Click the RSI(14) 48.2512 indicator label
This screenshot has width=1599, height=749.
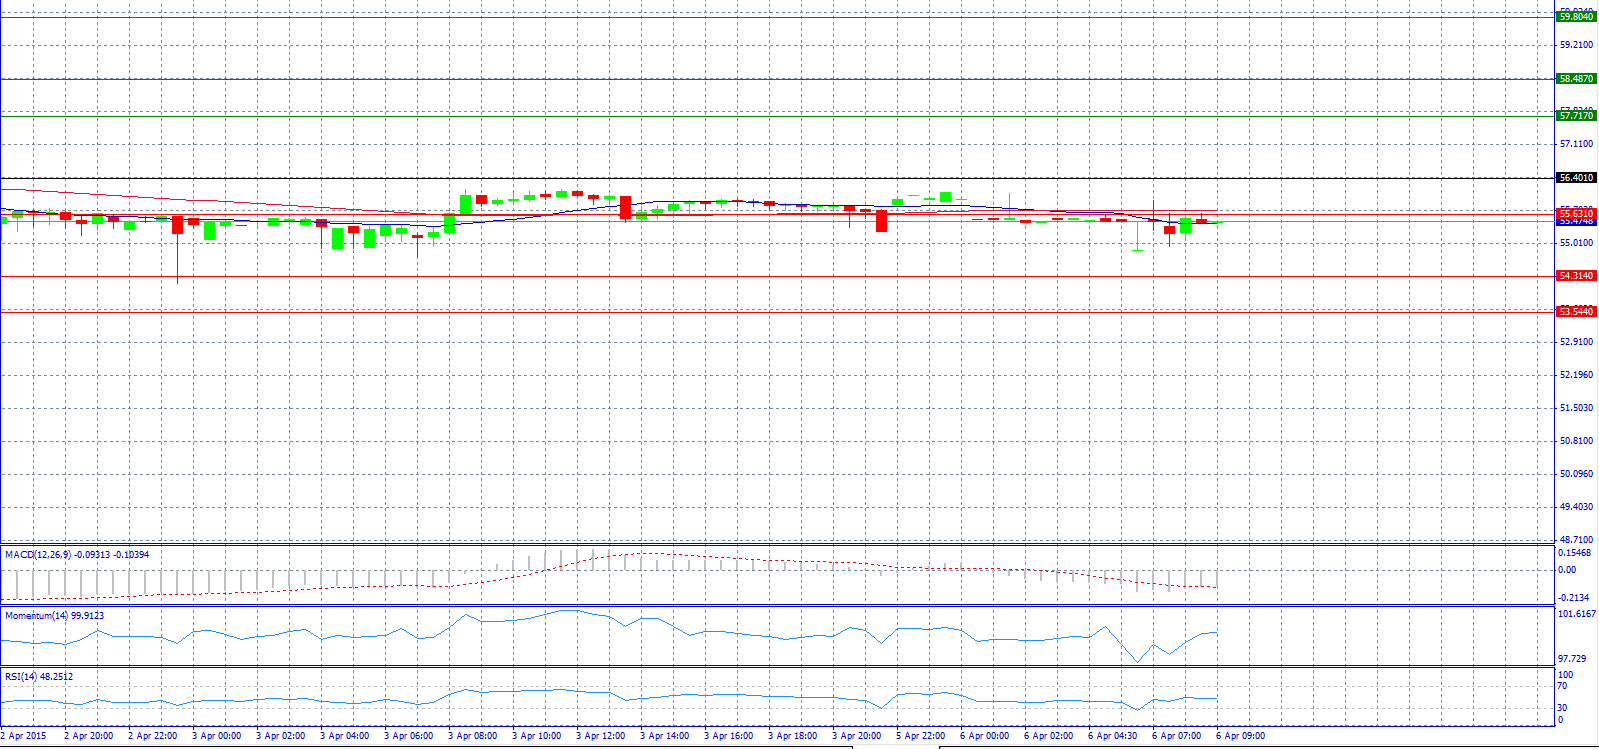pyautogui.click(x=39, y=677)
